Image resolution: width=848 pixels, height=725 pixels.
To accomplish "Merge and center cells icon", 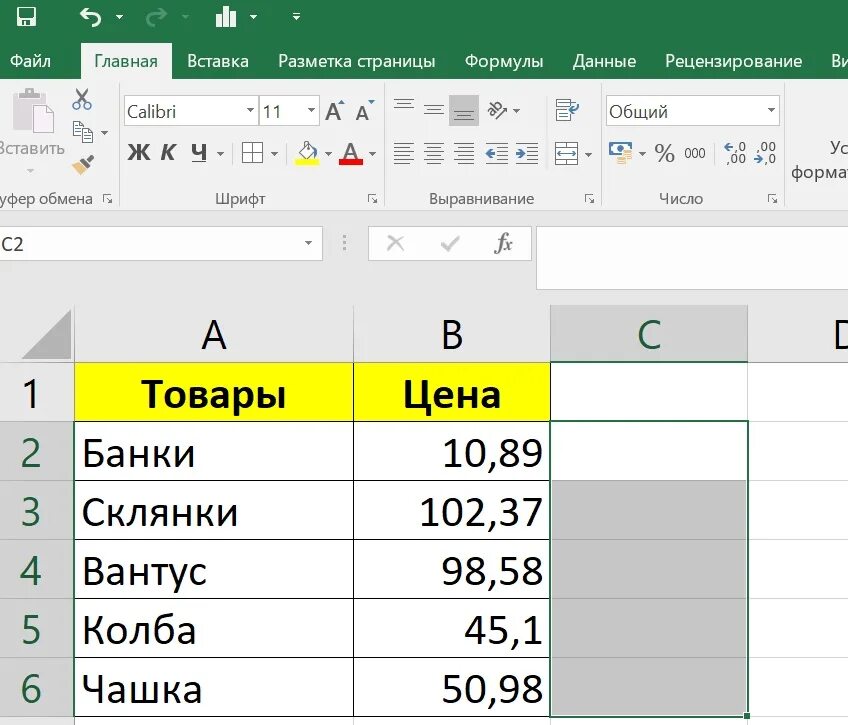I will (566, 154).
